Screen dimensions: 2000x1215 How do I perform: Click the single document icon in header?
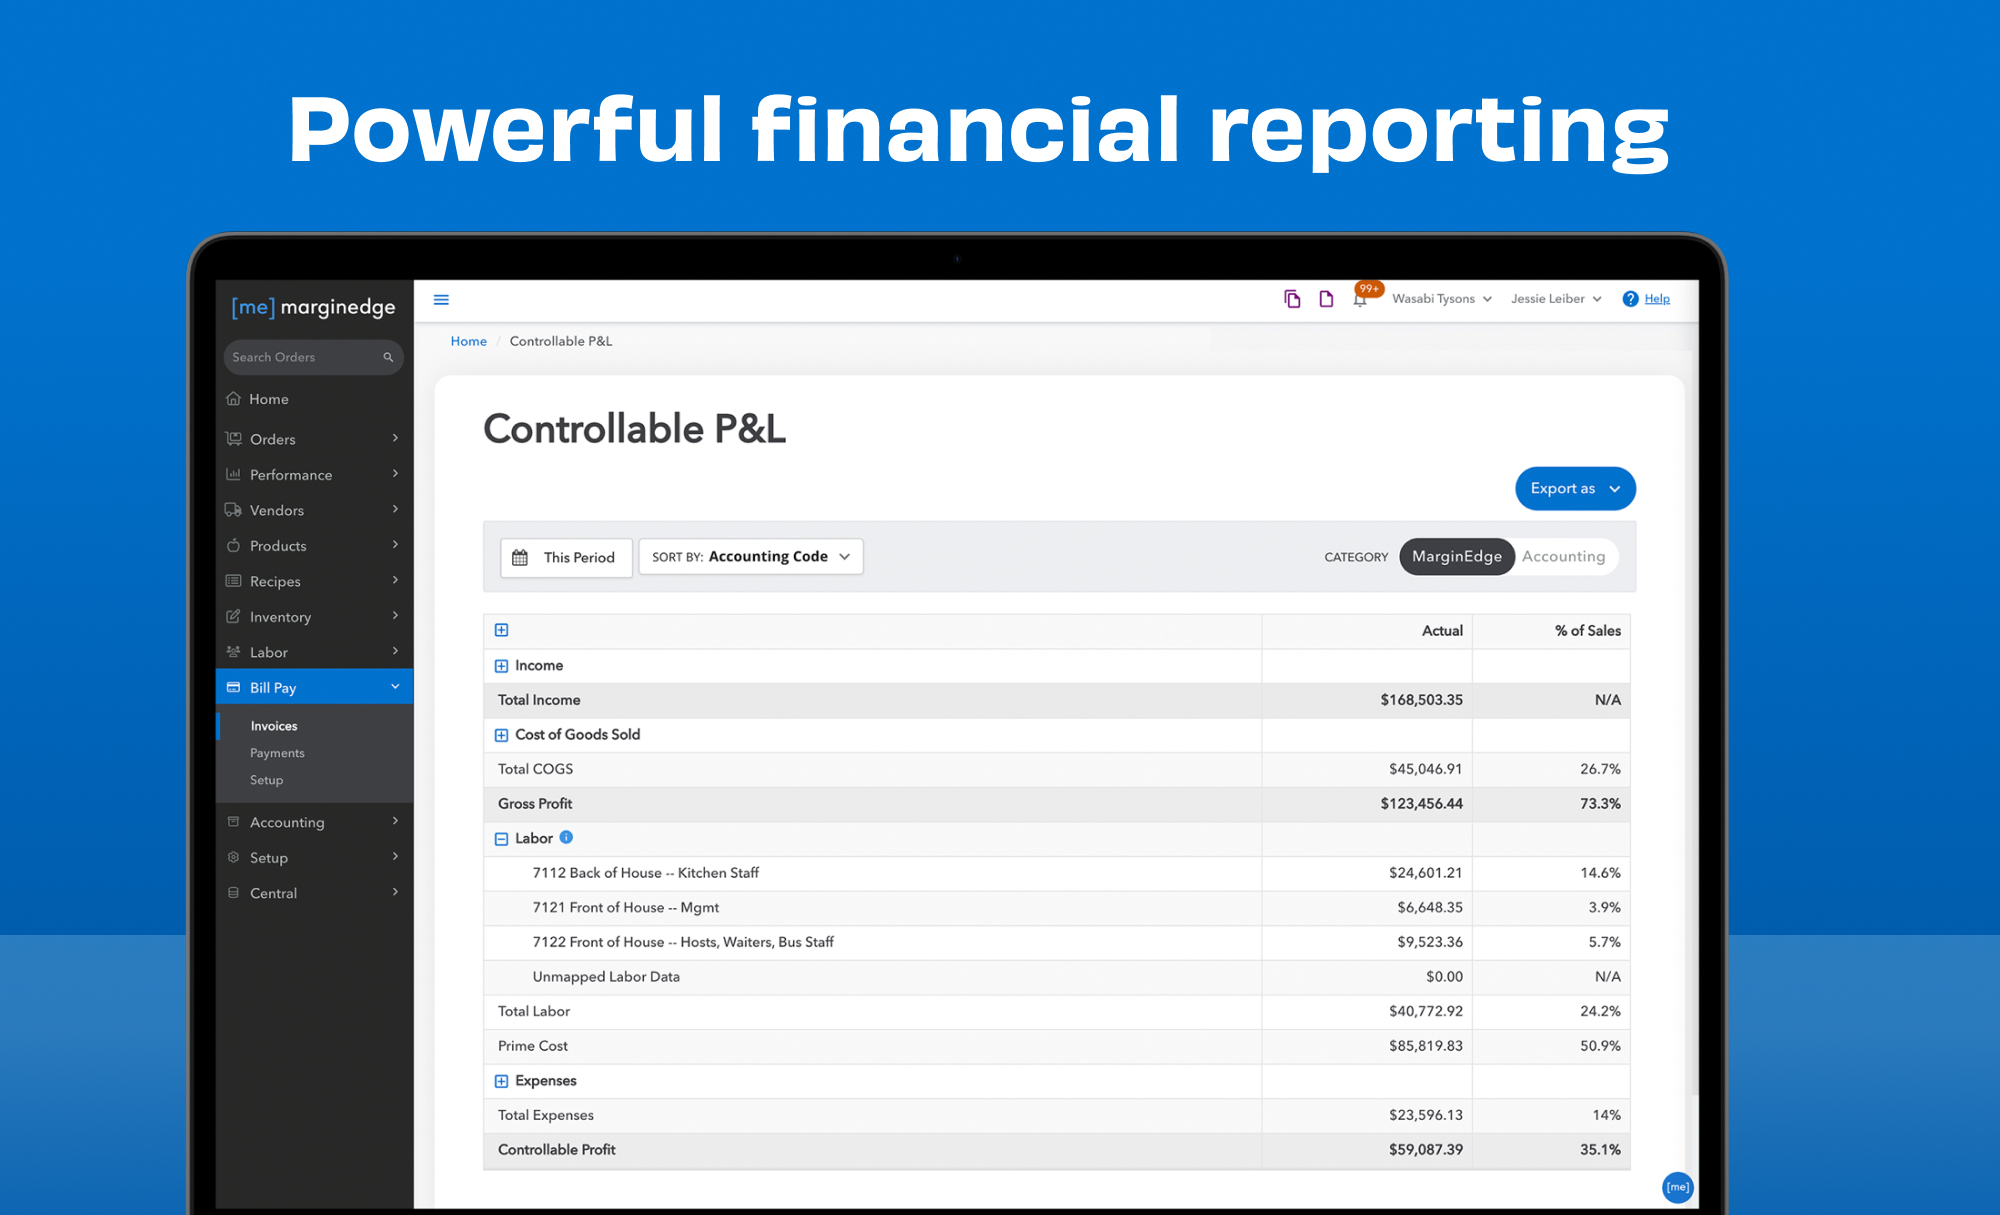[1326, 299]
